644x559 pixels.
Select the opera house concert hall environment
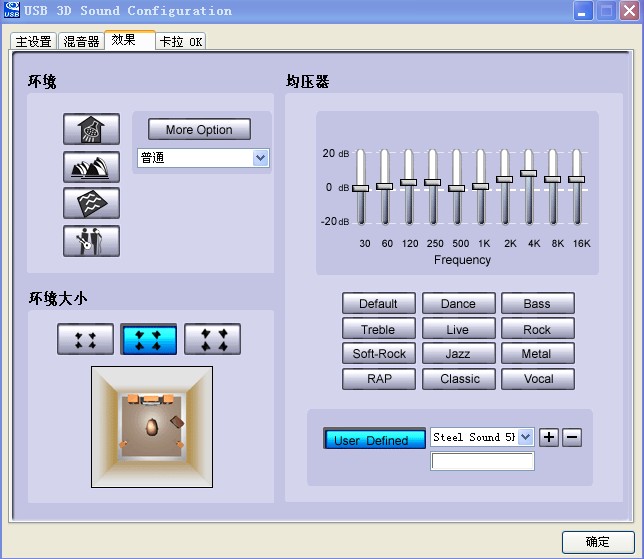(92, 167)
